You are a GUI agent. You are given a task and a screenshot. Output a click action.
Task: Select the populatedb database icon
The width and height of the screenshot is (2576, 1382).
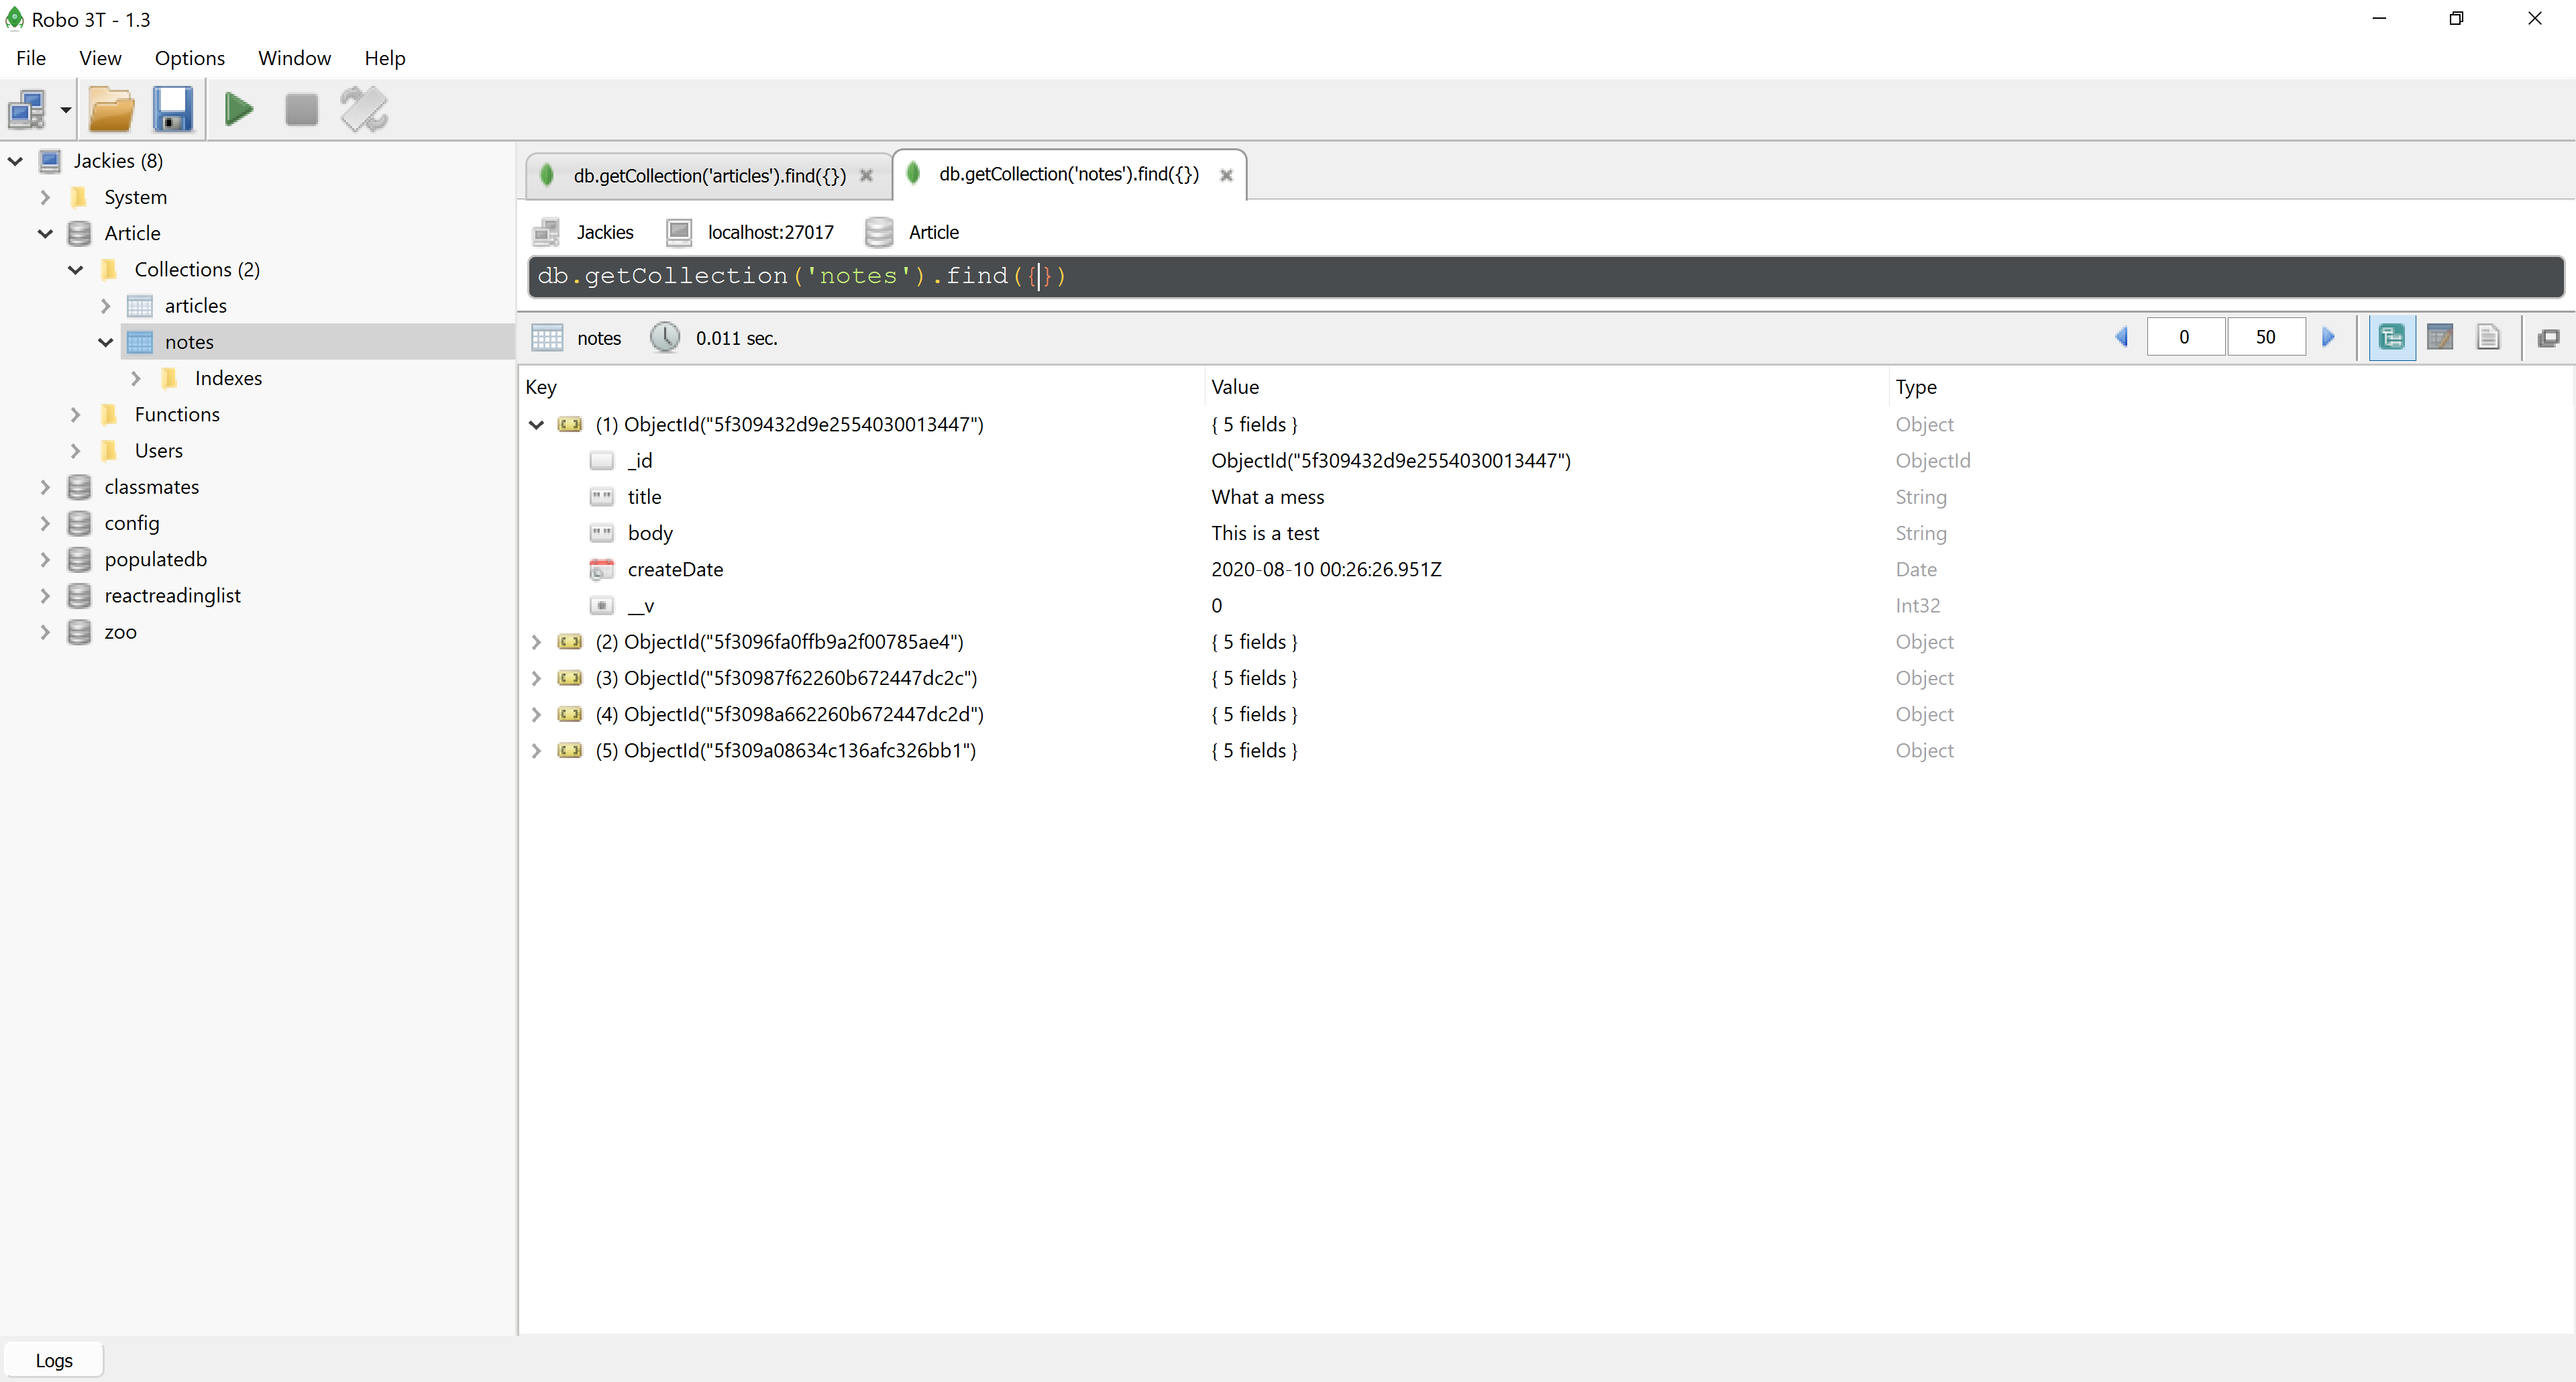79,560
